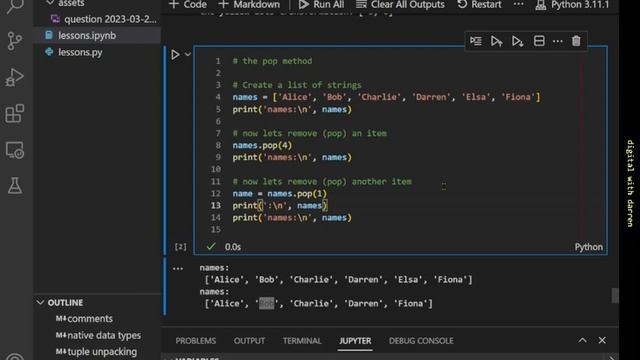
Task: Open the Source Control view
Action: click(15, 41)
